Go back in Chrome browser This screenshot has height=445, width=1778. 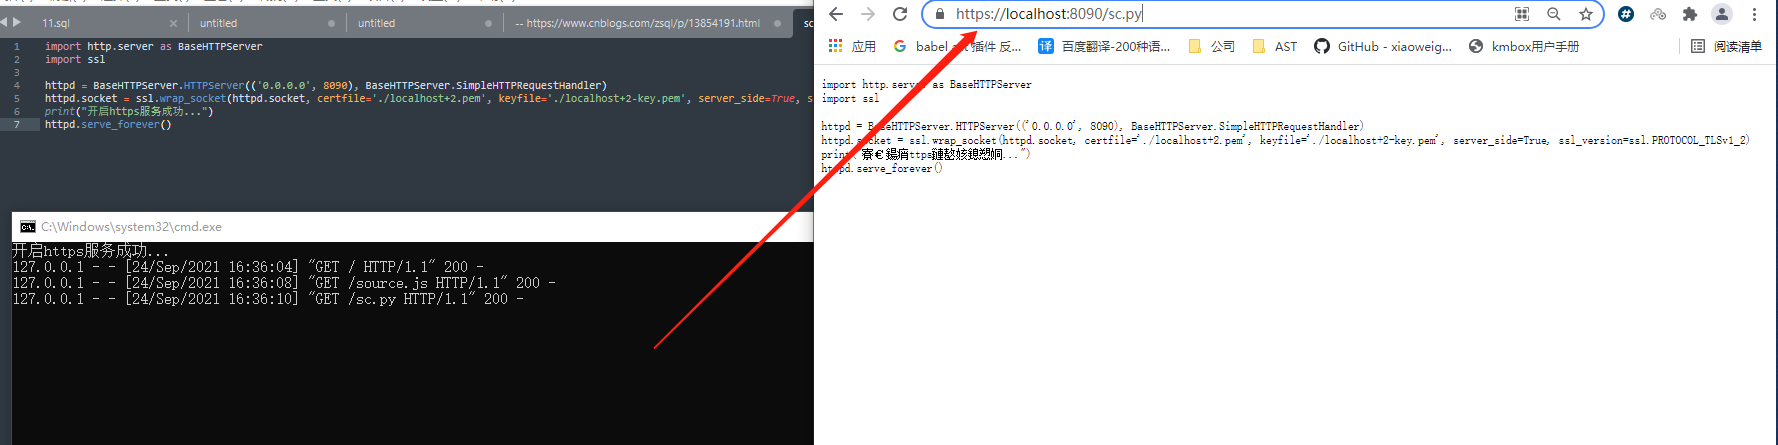[x=836, y=14]
